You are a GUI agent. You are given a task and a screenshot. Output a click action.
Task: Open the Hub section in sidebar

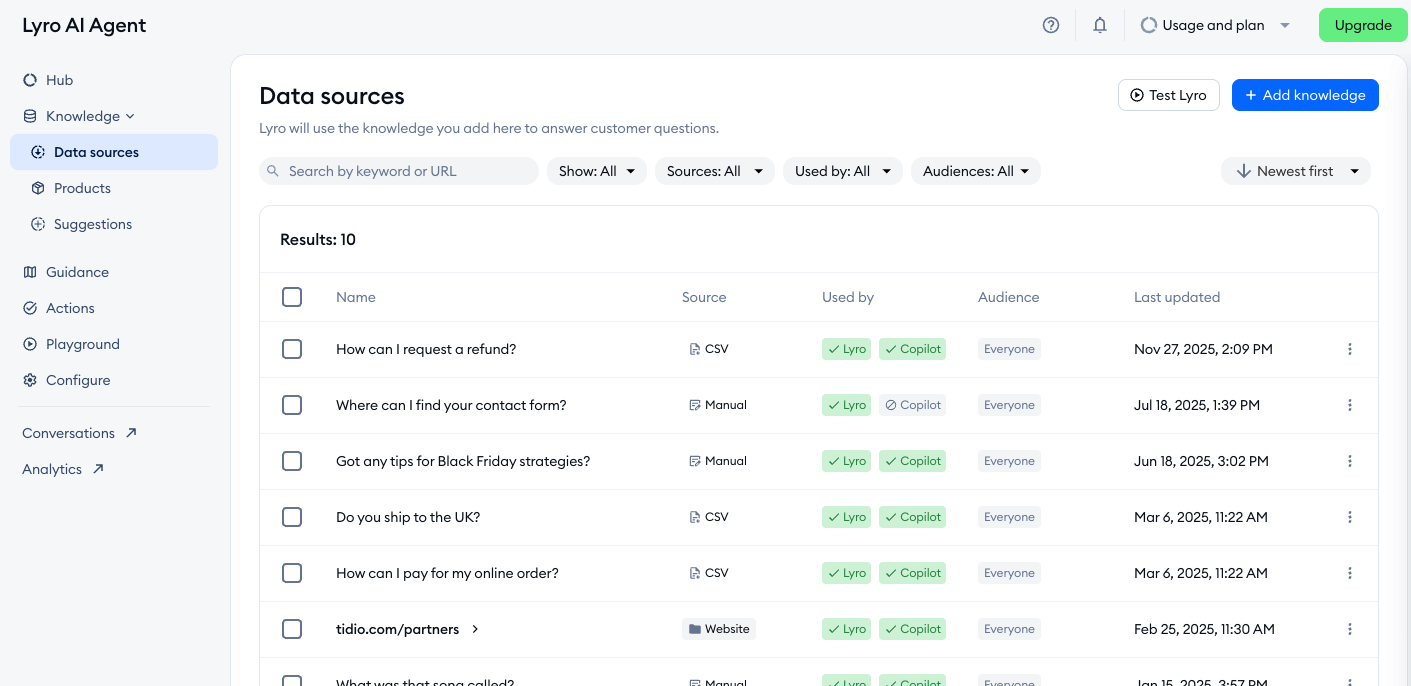click(x=59, y=80)
